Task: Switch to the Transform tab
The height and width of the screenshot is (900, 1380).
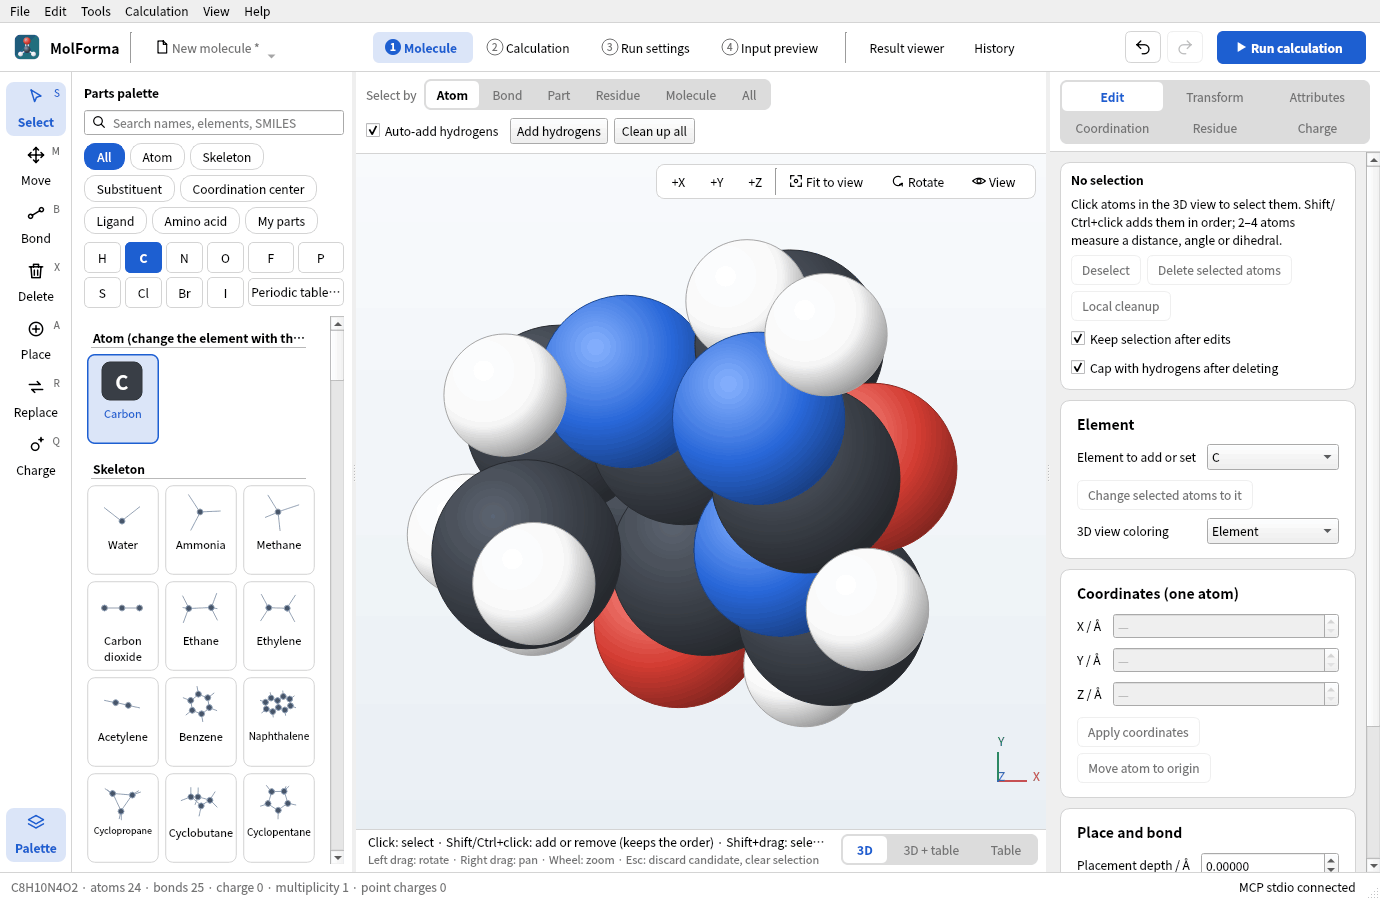Action: [x=1215, y=97]
